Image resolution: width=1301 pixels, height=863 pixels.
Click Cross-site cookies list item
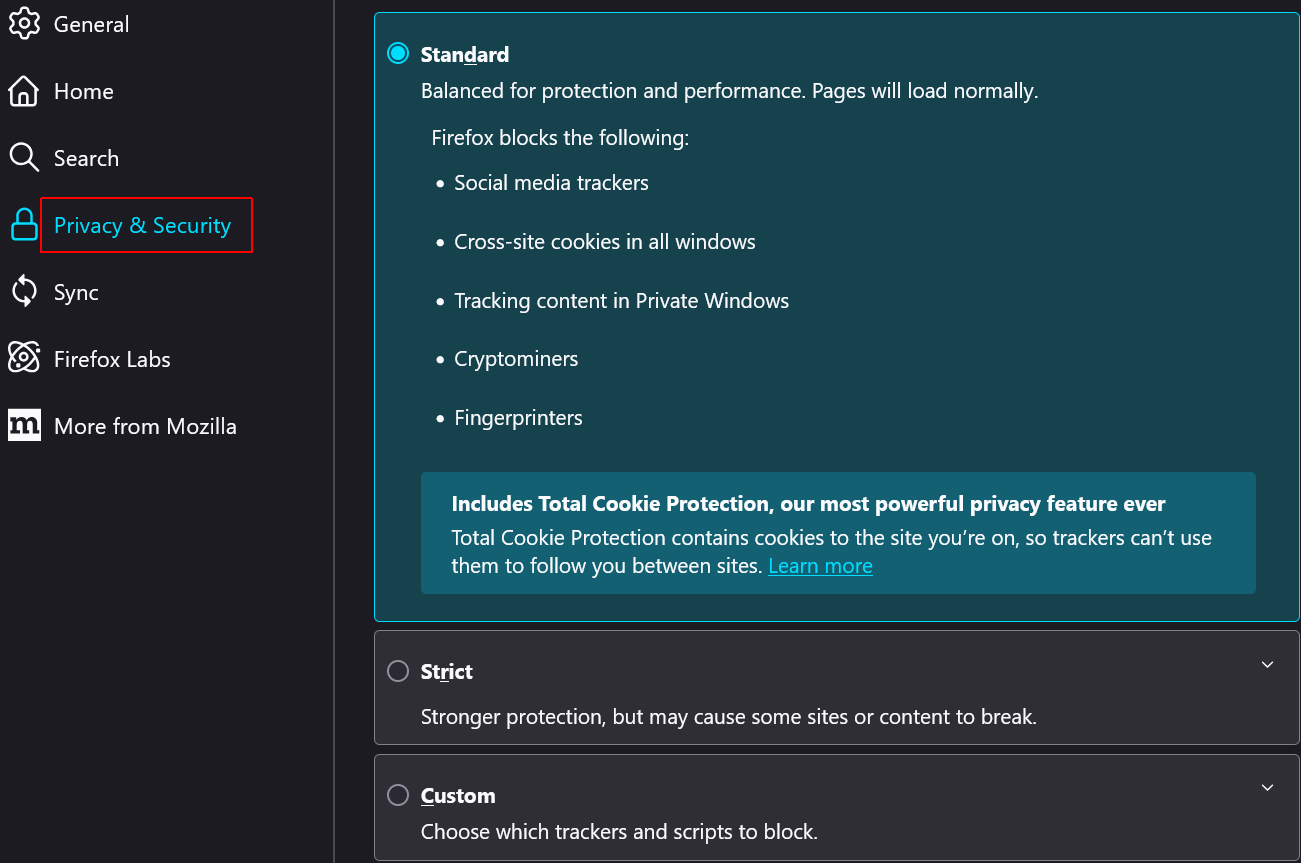[x=604, y=241]
